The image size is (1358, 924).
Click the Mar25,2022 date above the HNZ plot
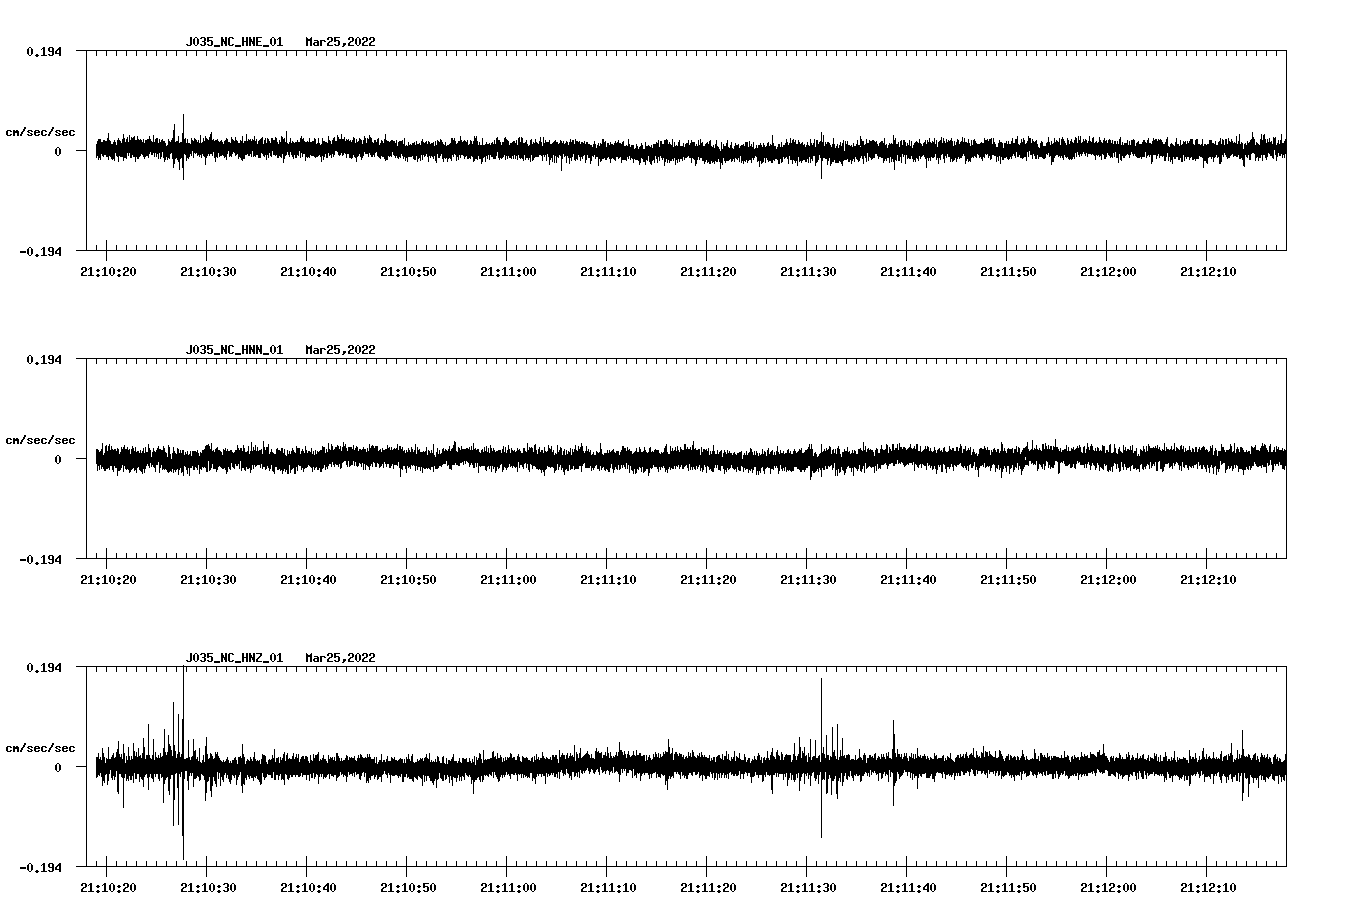340,658
